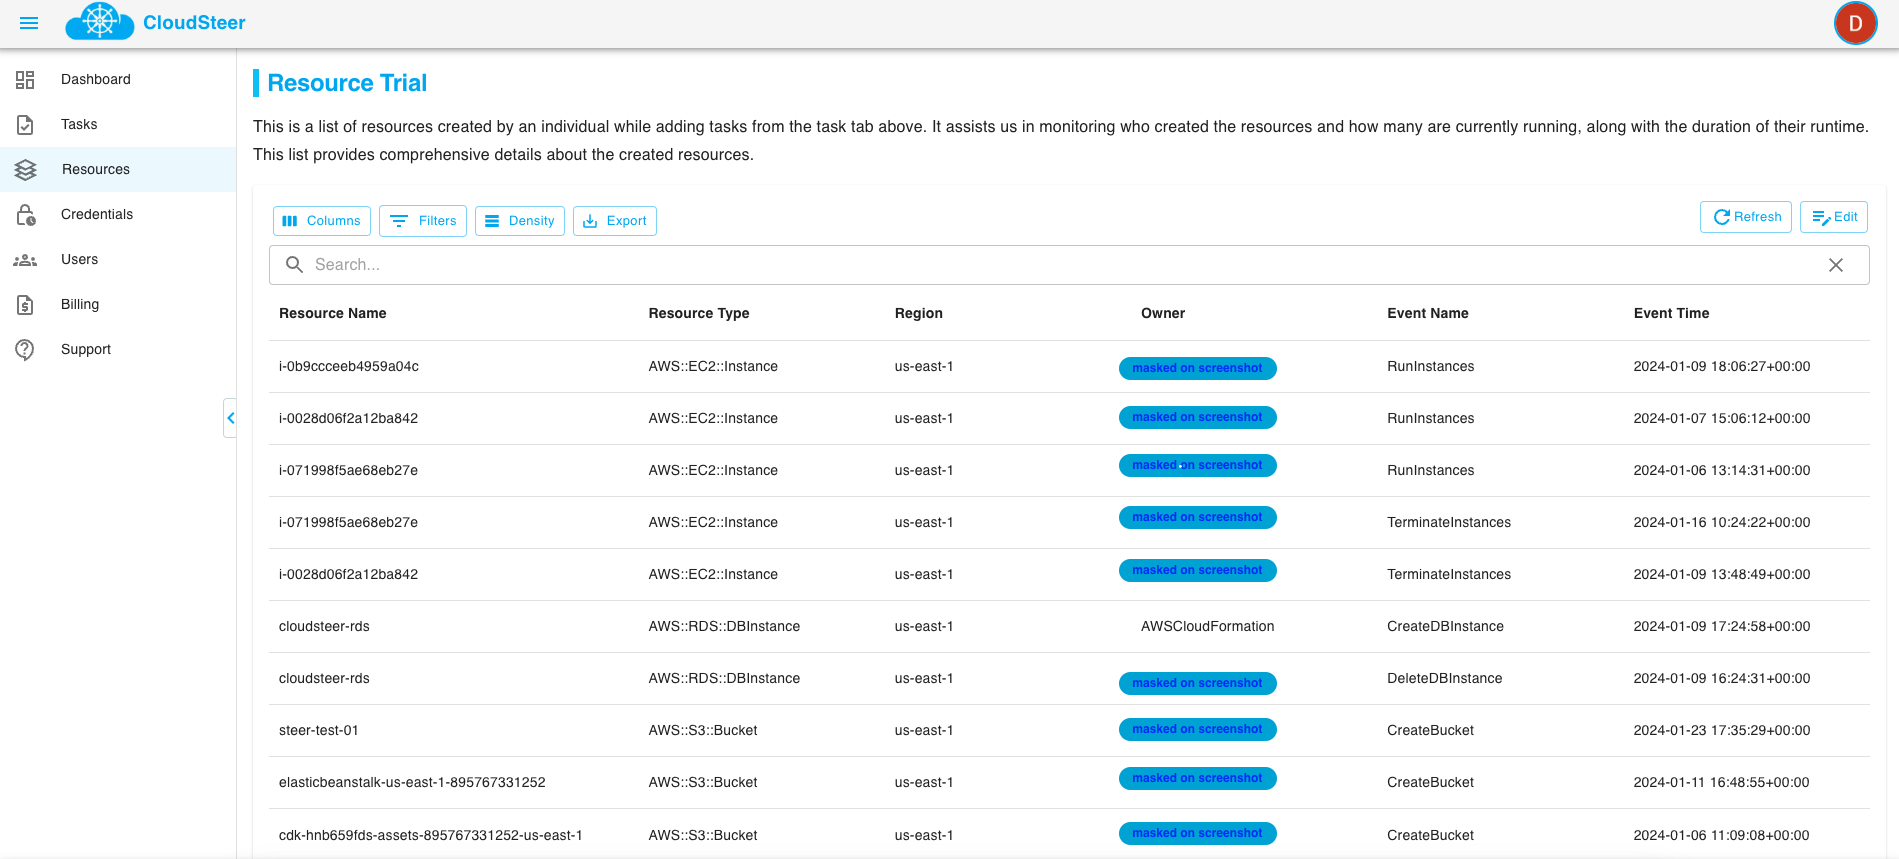Click the Credentials lock icon
The height and width of the screenshot is (859, 1899).
(x=25, y=215)
